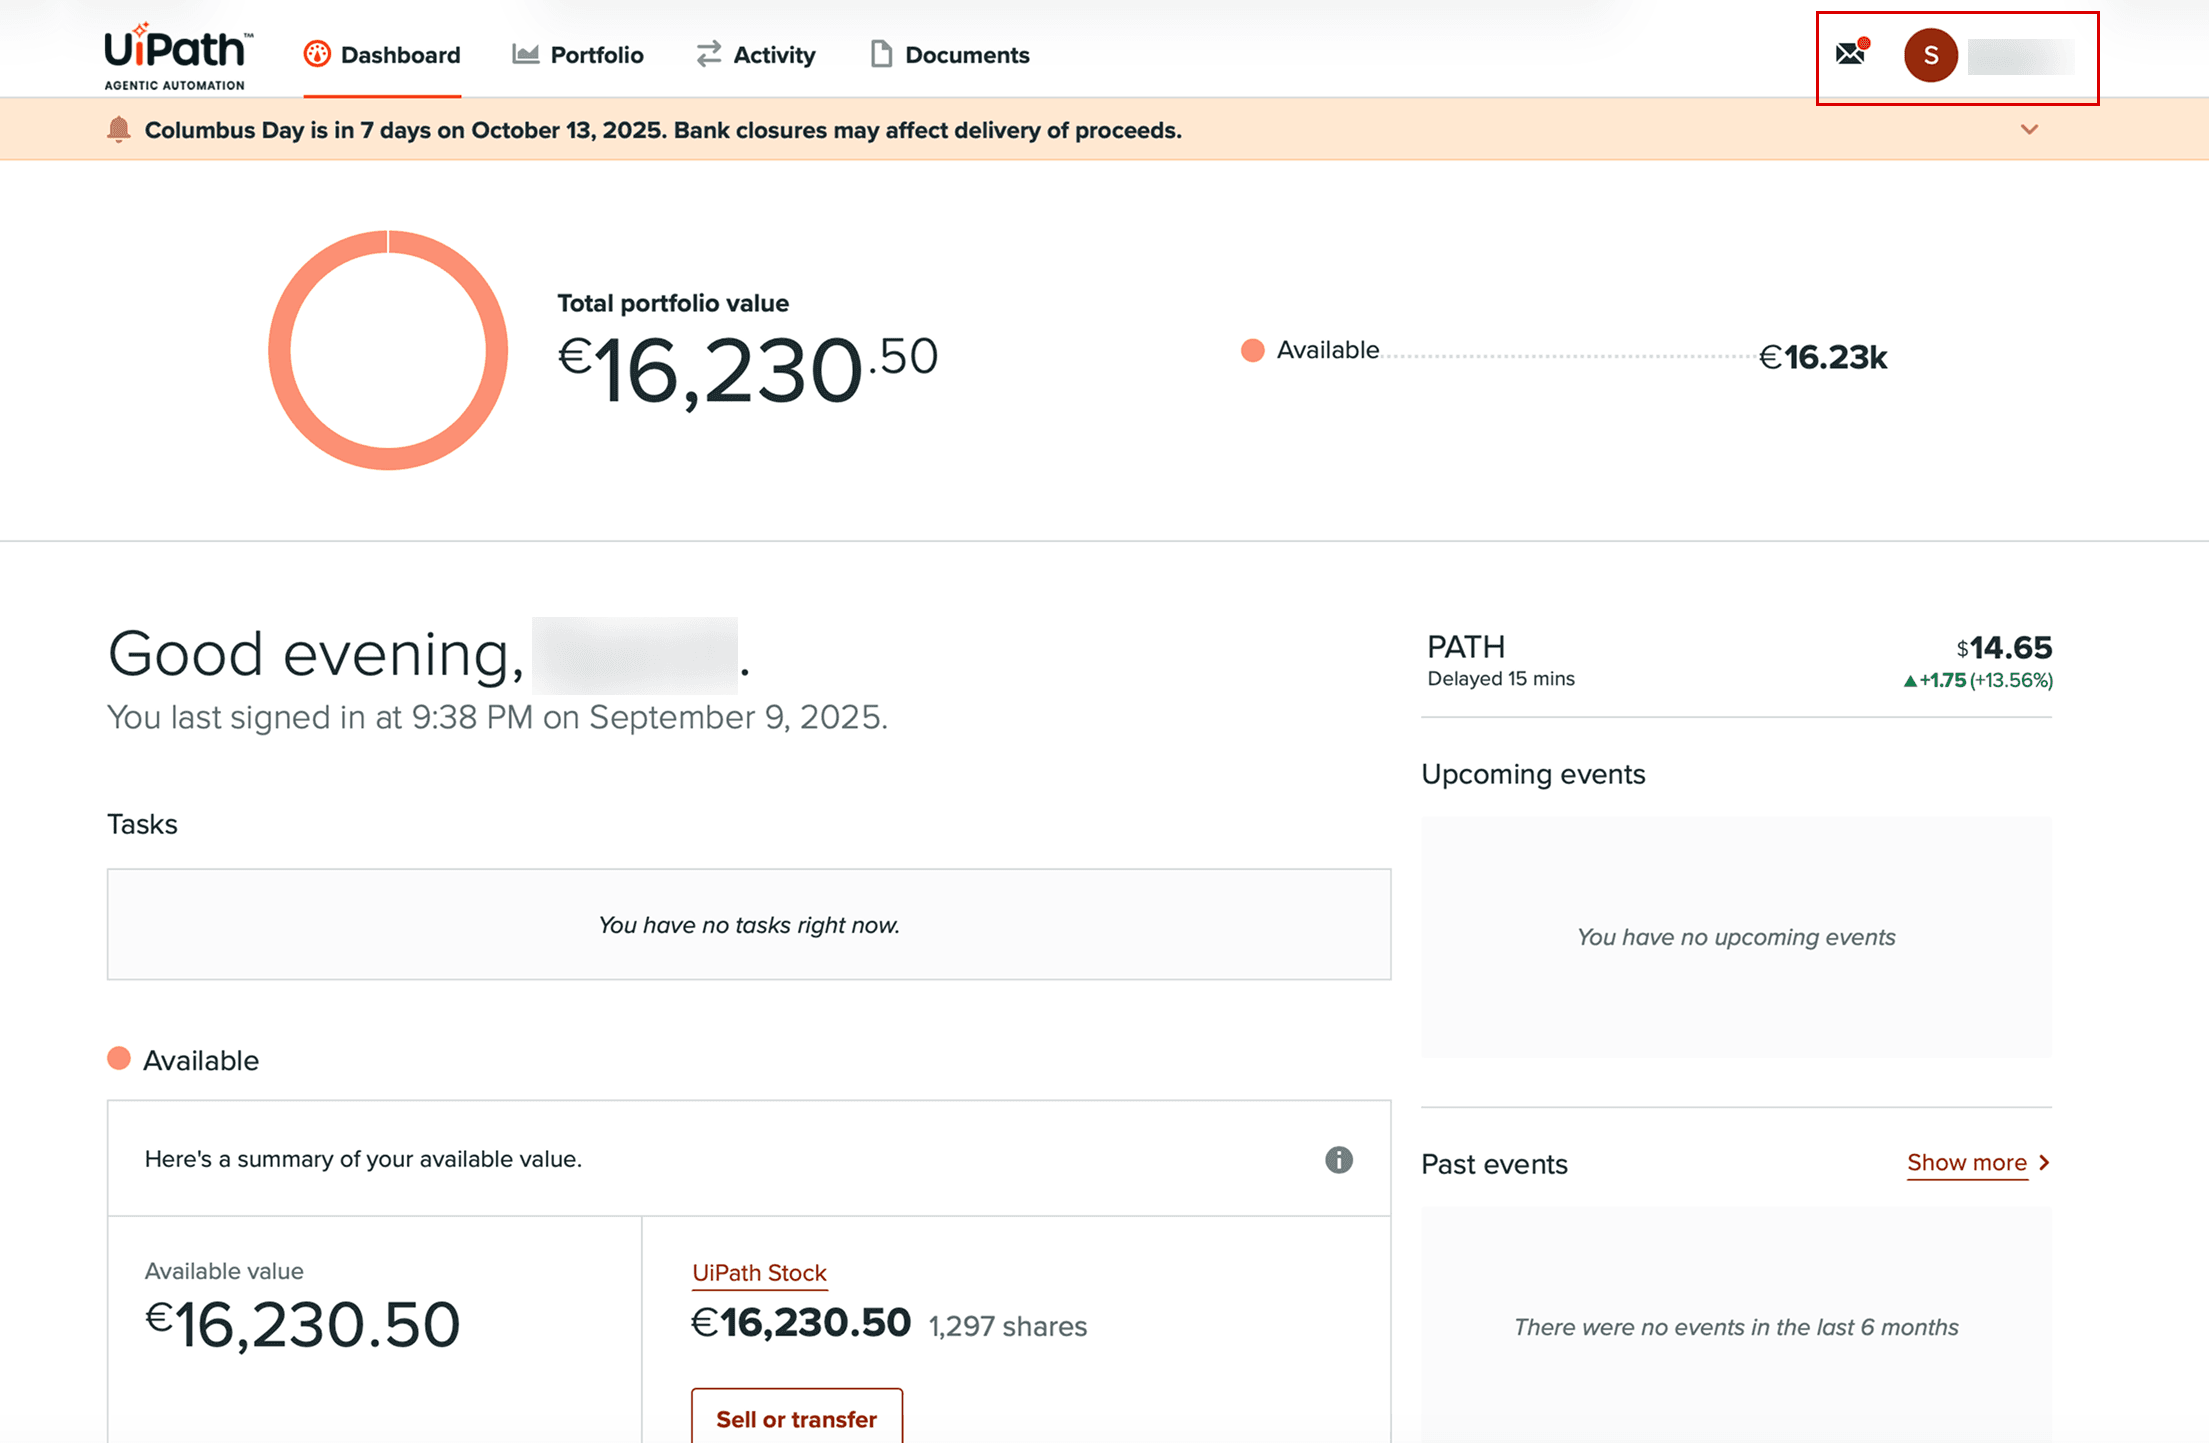
Task: Click the info icon in Available summary
Action: 1338,1159
